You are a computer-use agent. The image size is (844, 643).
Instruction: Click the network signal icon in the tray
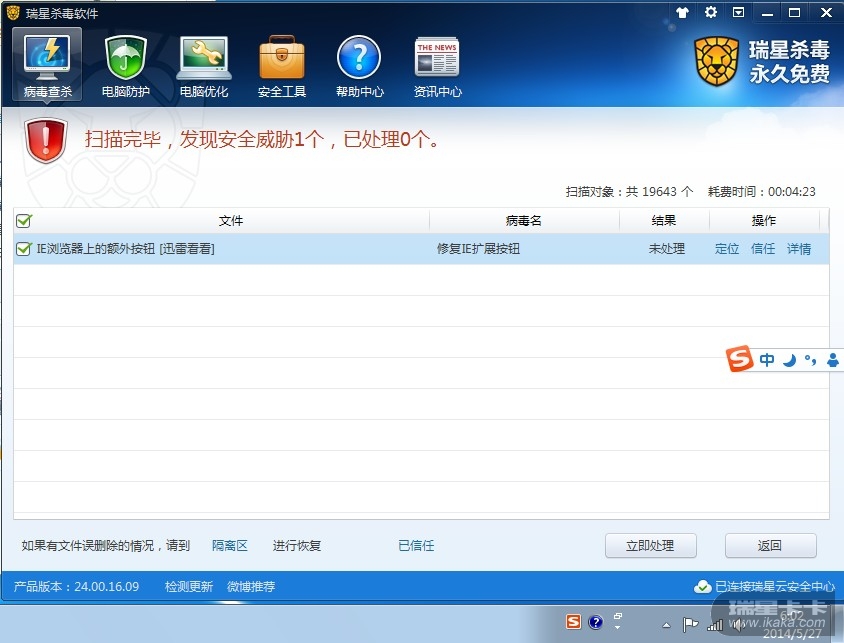click(x=715, y=625)
